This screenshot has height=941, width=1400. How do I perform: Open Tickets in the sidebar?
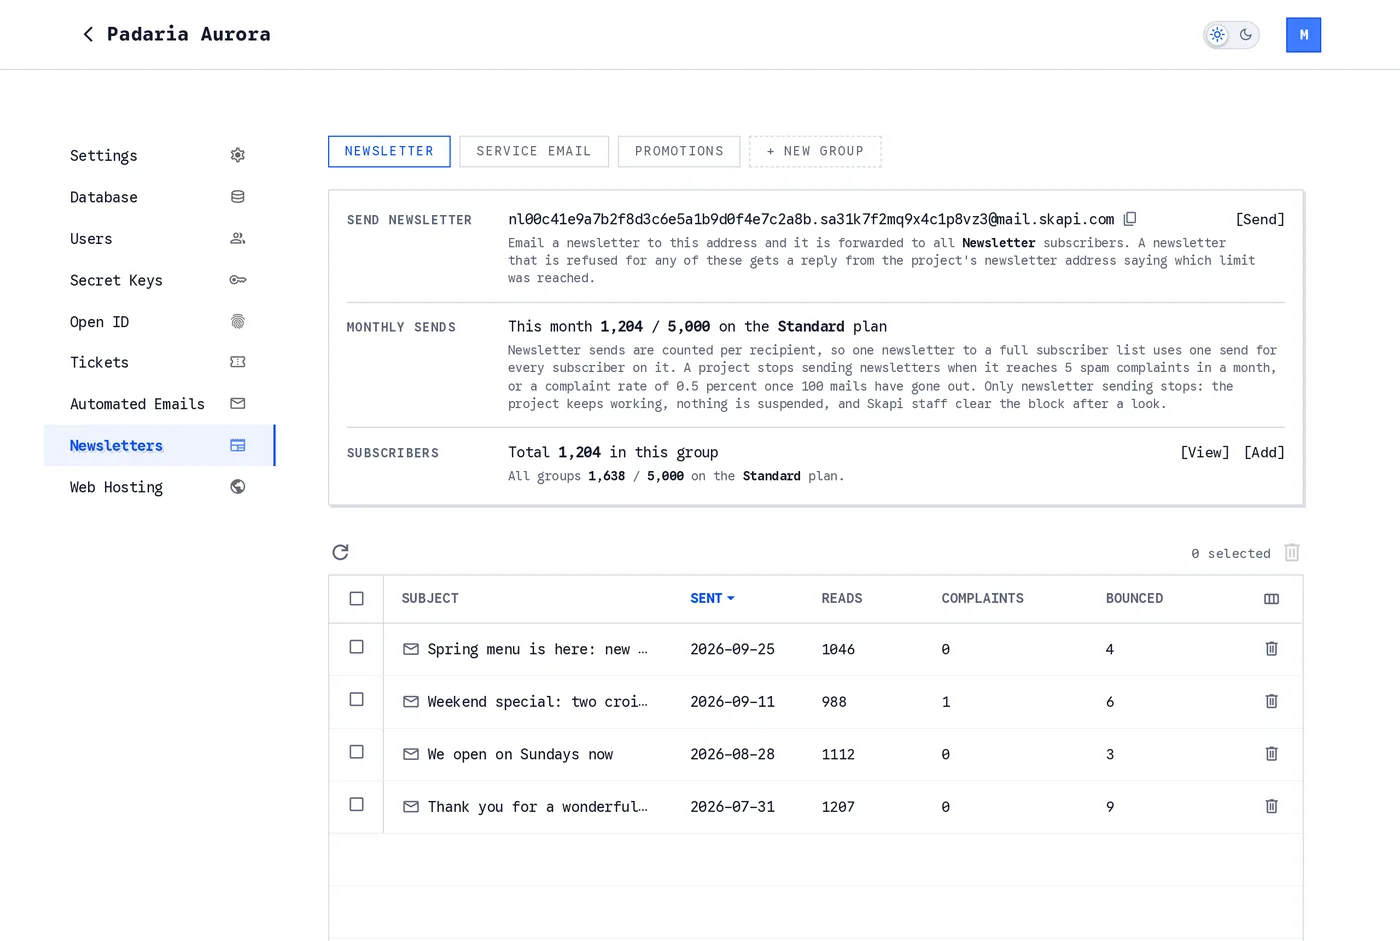coord(158,362)
